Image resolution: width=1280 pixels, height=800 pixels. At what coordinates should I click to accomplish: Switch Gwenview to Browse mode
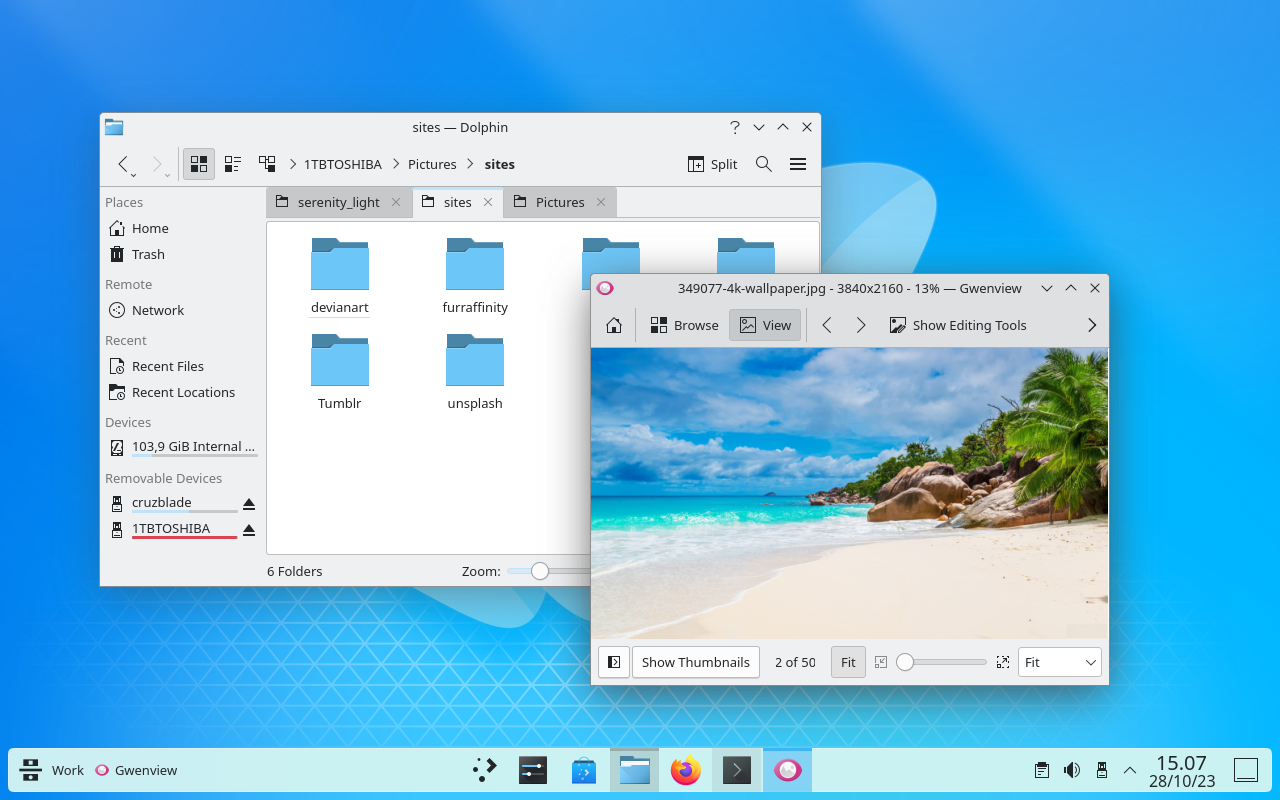tap(684, 325)
